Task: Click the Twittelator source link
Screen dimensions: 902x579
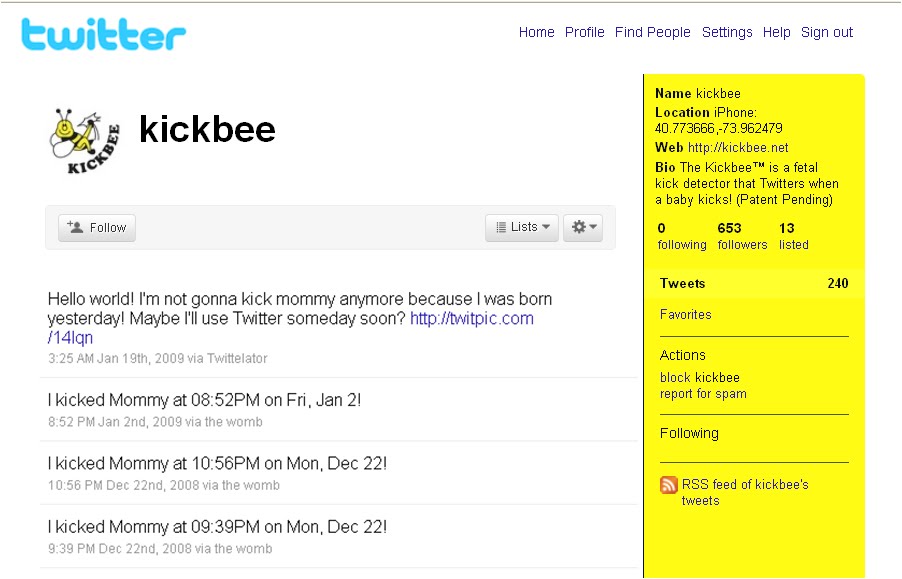Action: tap(237, 358)
